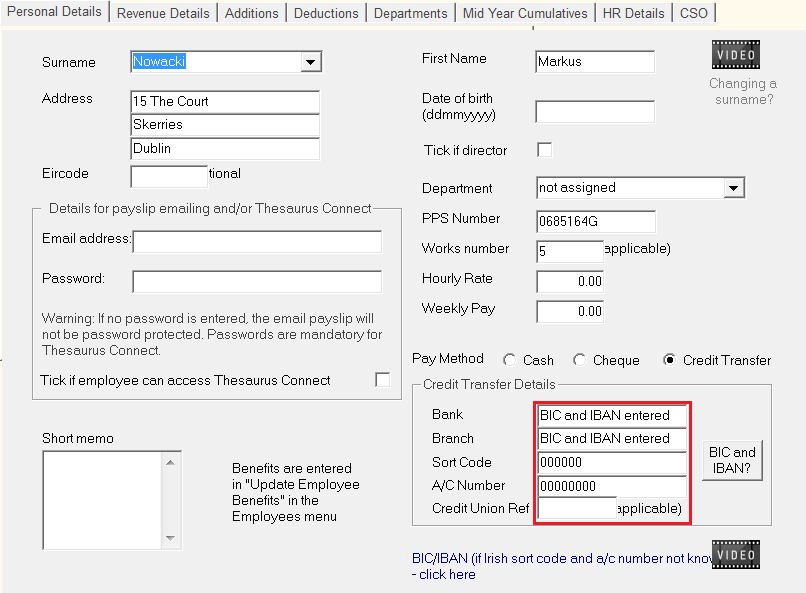Focus the A/C Number field
The image size is (806, 593).
612,486
